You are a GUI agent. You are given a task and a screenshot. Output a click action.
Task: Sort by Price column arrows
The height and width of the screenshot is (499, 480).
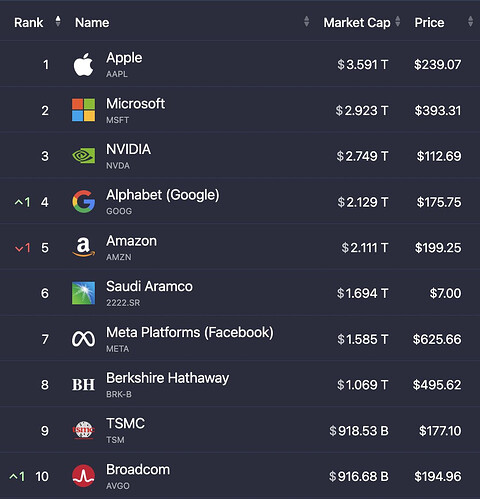tap(470, 22)
